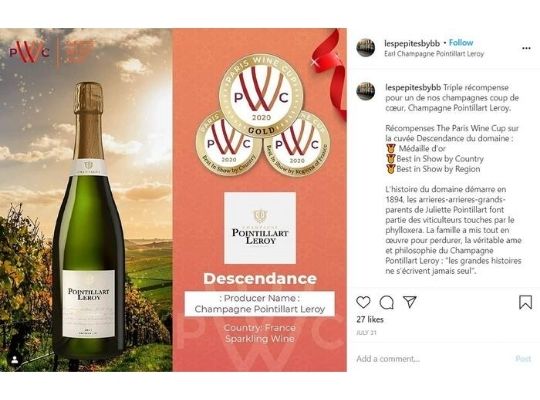Open lespepitesbybb header profile picture
This screenshot has height=400, width=540.
365,48
